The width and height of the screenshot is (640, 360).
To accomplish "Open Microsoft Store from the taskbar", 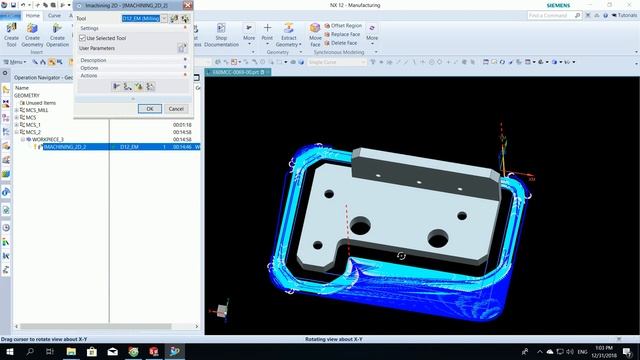I will pyautogui.click(x=92, y=351).
